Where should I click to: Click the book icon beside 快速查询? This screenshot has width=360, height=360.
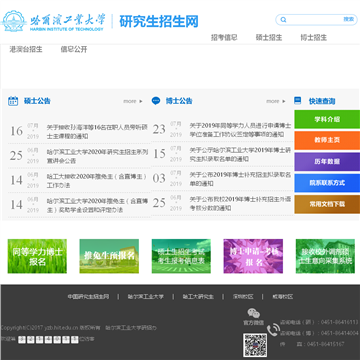click(298, 101)
